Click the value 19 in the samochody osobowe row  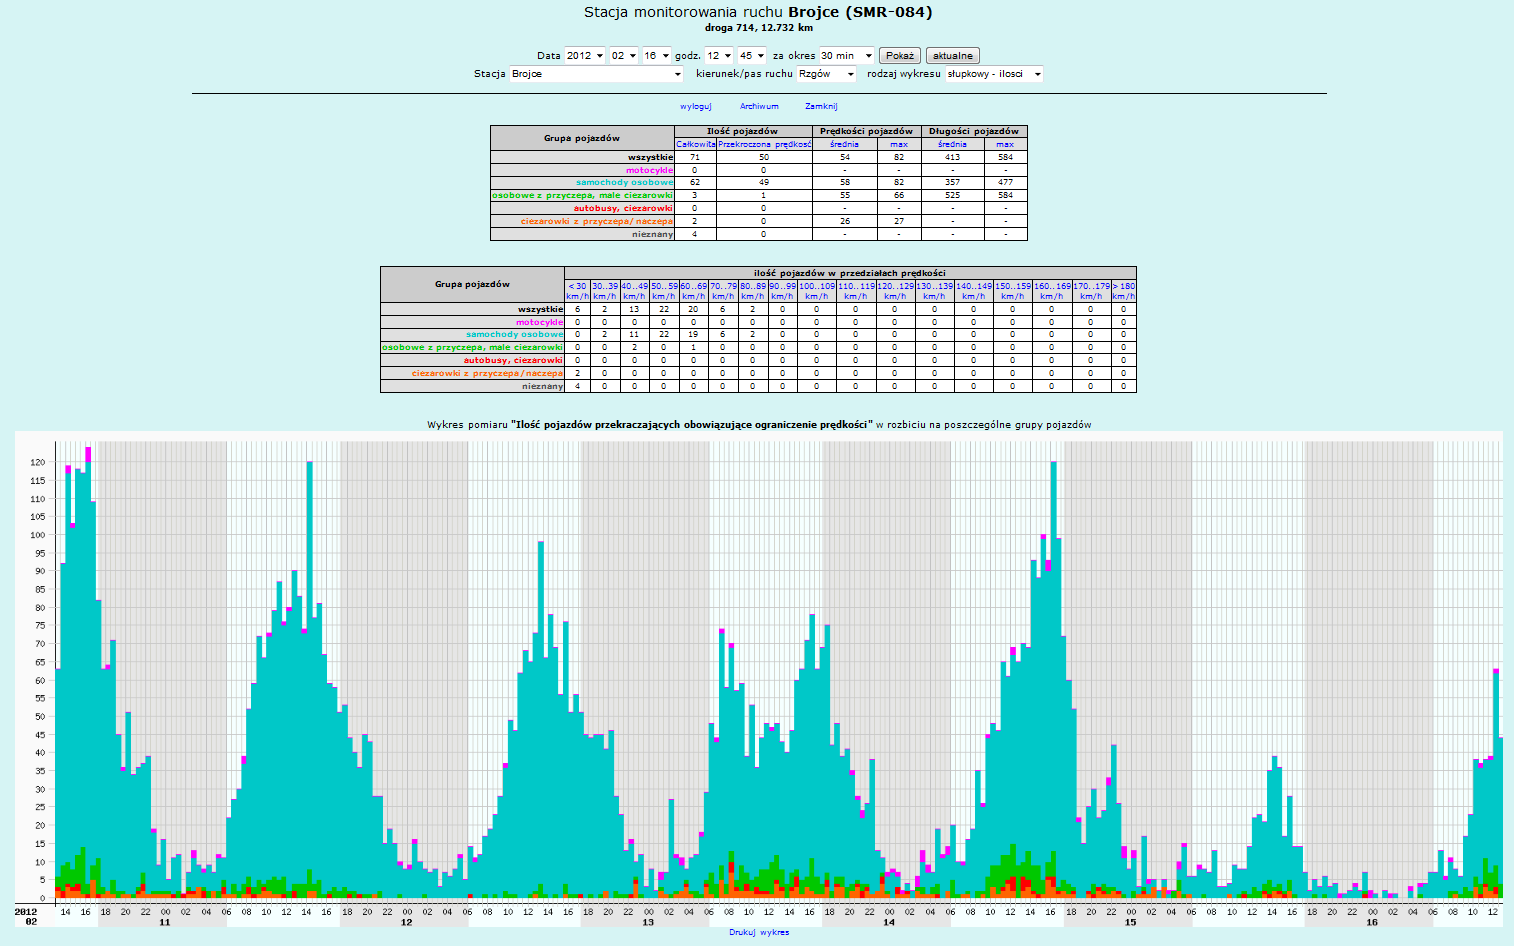[693, 334]
